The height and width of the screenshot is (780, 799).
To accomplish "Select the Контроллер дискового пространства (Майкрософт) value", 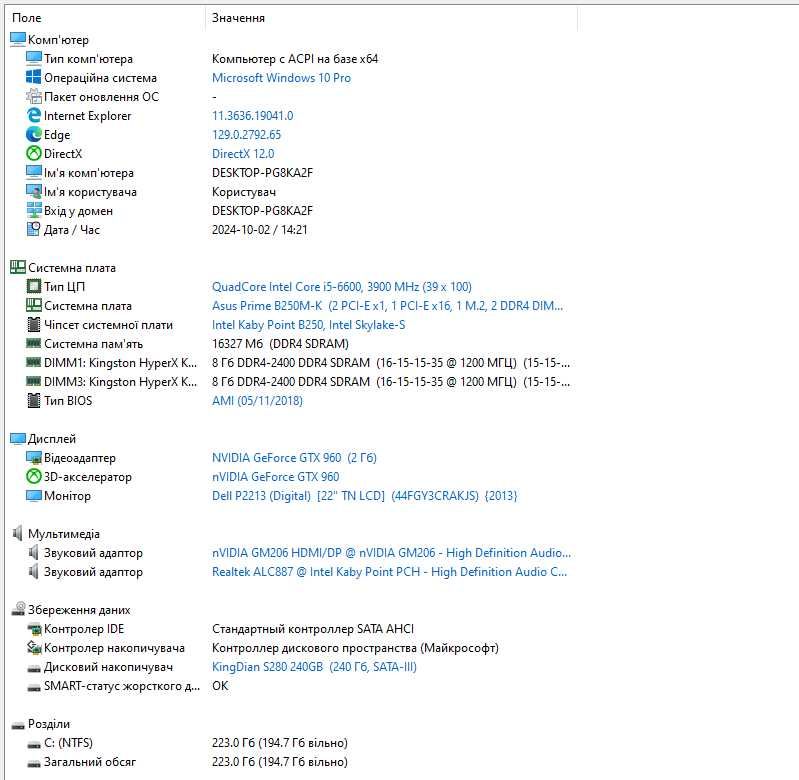I will (355, 648).
